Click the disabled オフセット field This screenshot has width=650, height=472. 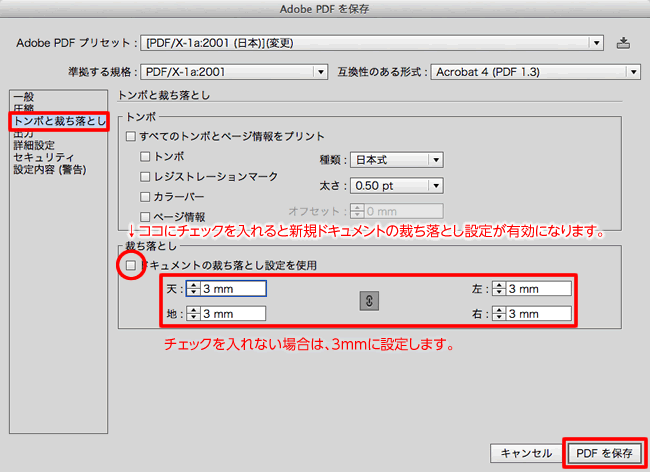[x=403, y=211]
